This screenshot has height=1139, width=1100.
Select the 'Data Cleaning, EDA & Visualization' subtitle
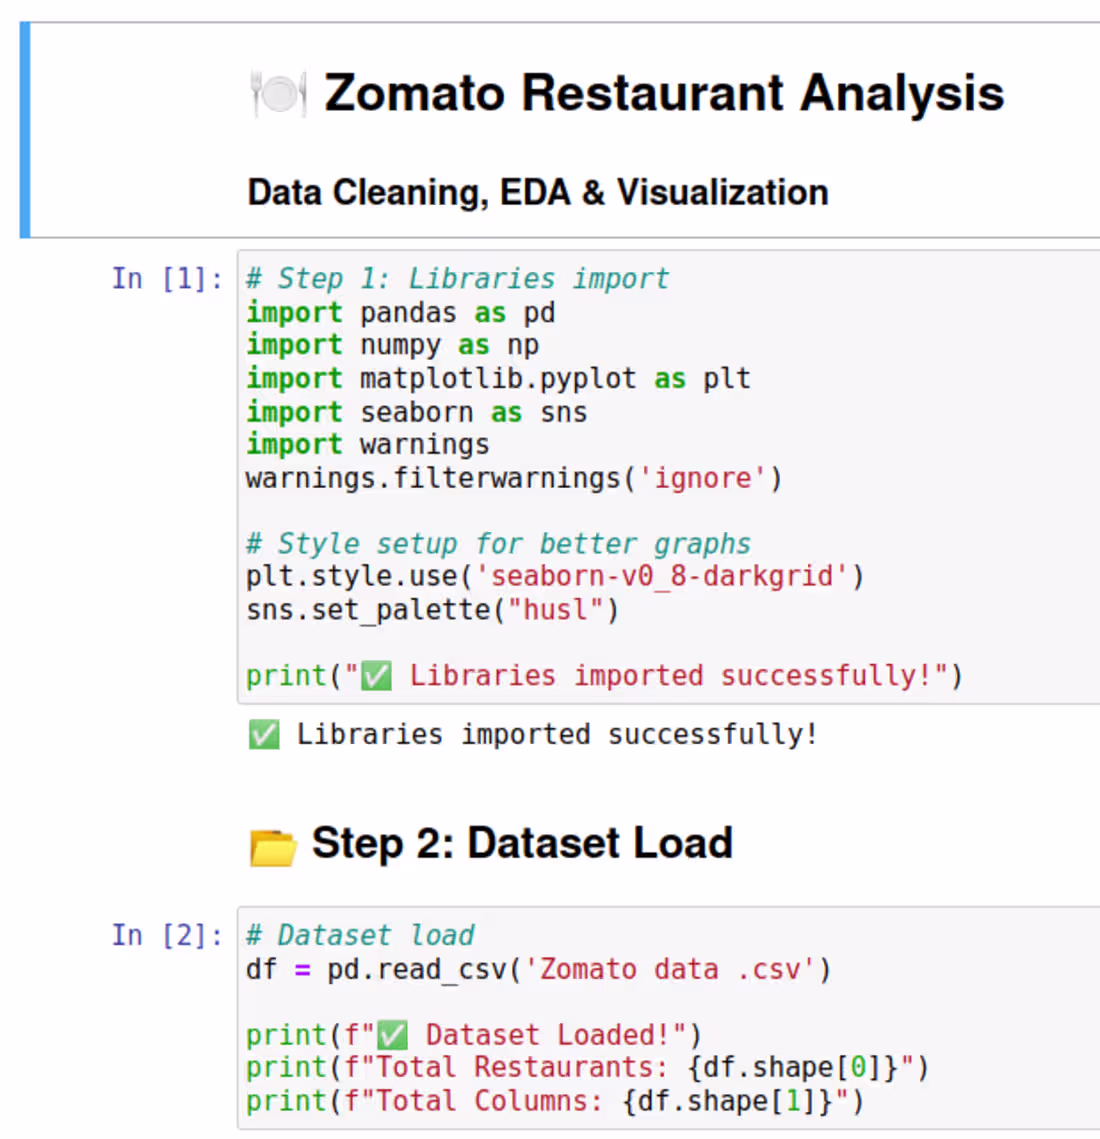coord(537,192)
